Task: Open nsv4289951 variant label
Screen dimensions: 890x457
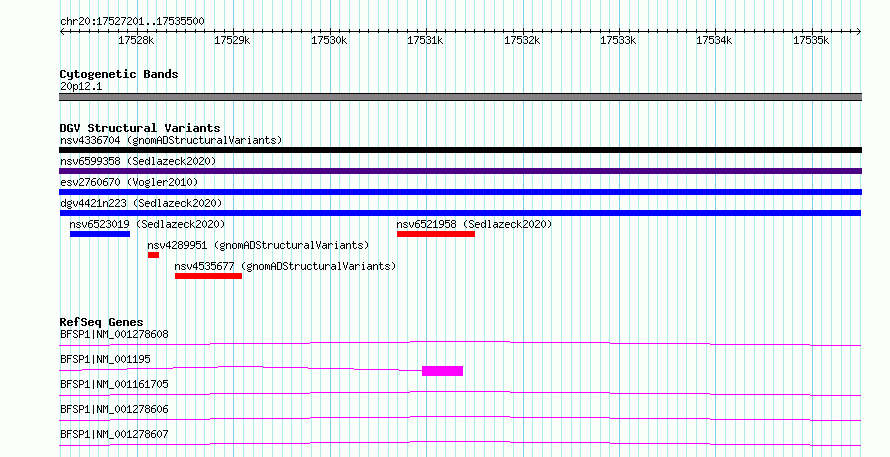Action: (258, 245)
